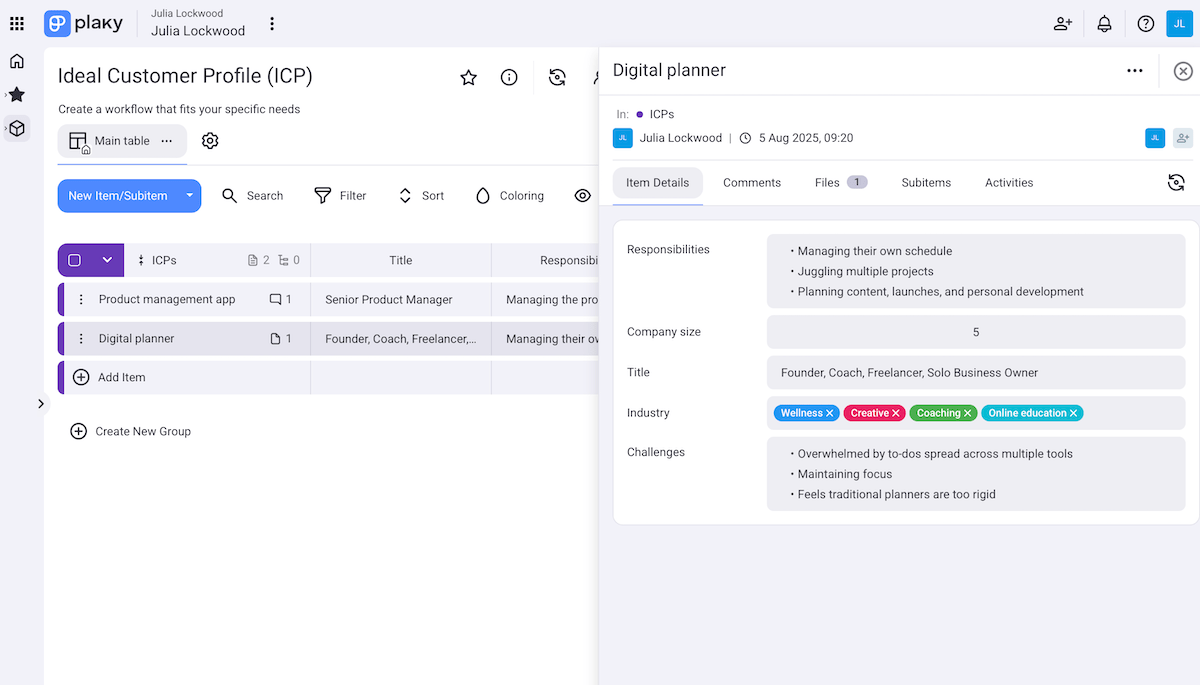1200x685 pixels.
Task: Open the New Item/Subitem dropdown arrow
Action: pyautogui.click(x=190, y=196)
